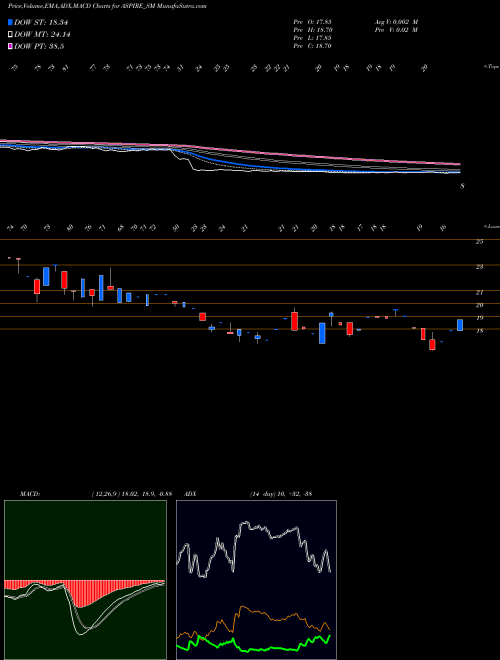
Task: Click ADX parameters '(14 day) 10, +32, -38'
Action: (280, 493)
